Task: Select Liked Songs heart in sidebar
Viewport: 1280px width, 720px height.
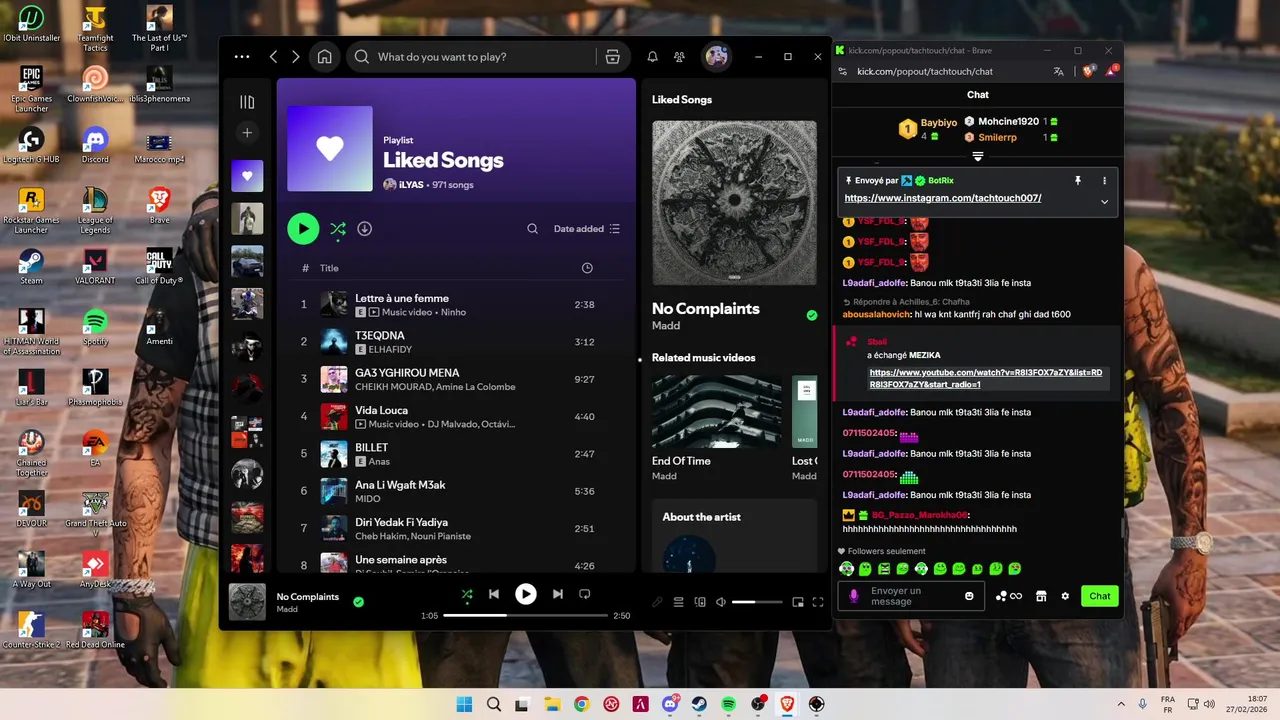Action: tap(247, 176)
